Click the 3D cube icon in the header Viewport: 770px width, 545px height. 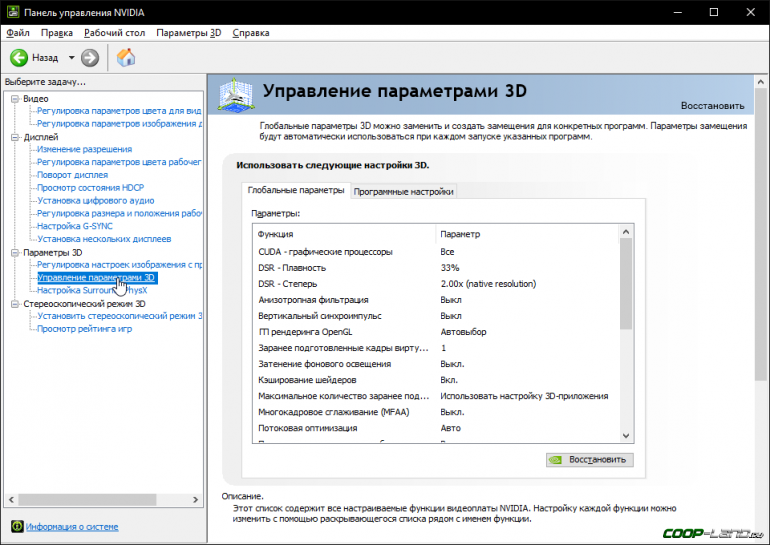[236, 94]
